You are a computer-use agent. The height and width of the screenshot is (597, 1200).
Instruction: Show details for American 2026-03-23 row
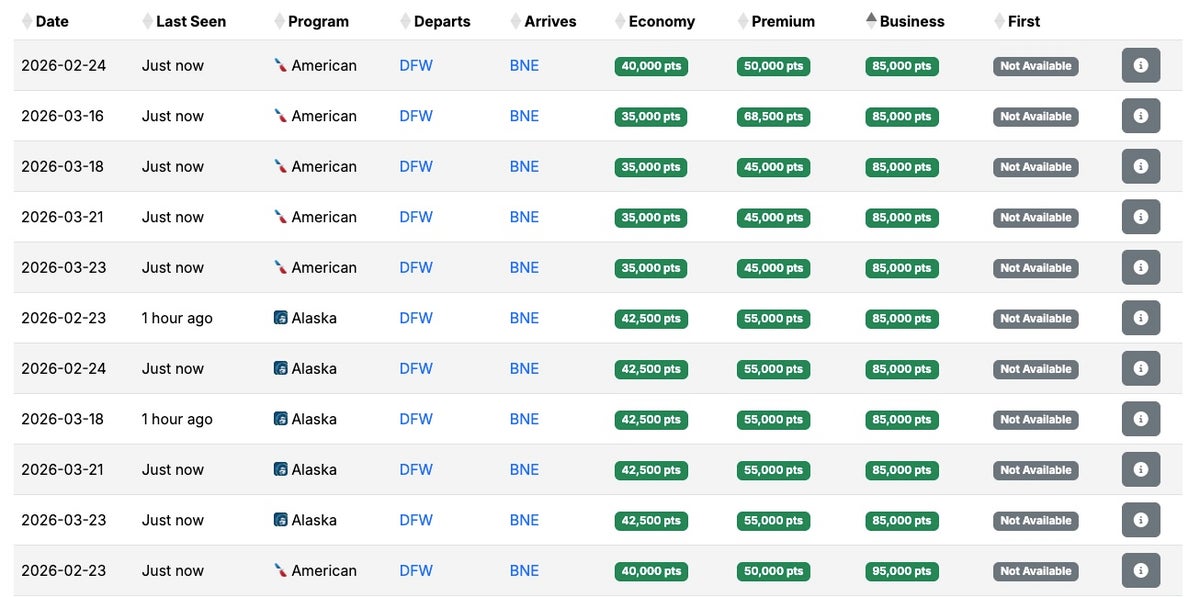tap(1140, 268)
